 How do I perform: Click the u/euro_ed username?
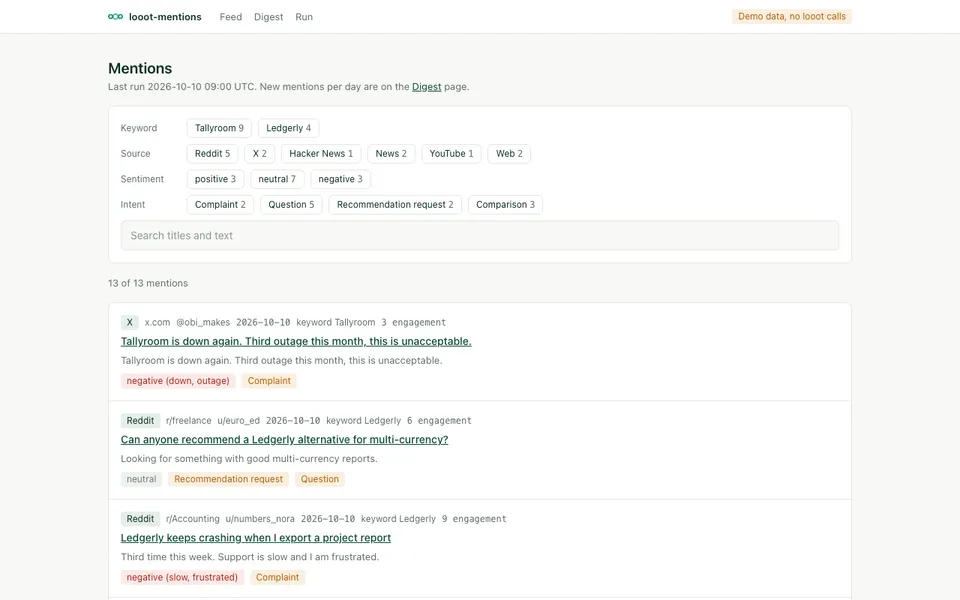[238, 421]
